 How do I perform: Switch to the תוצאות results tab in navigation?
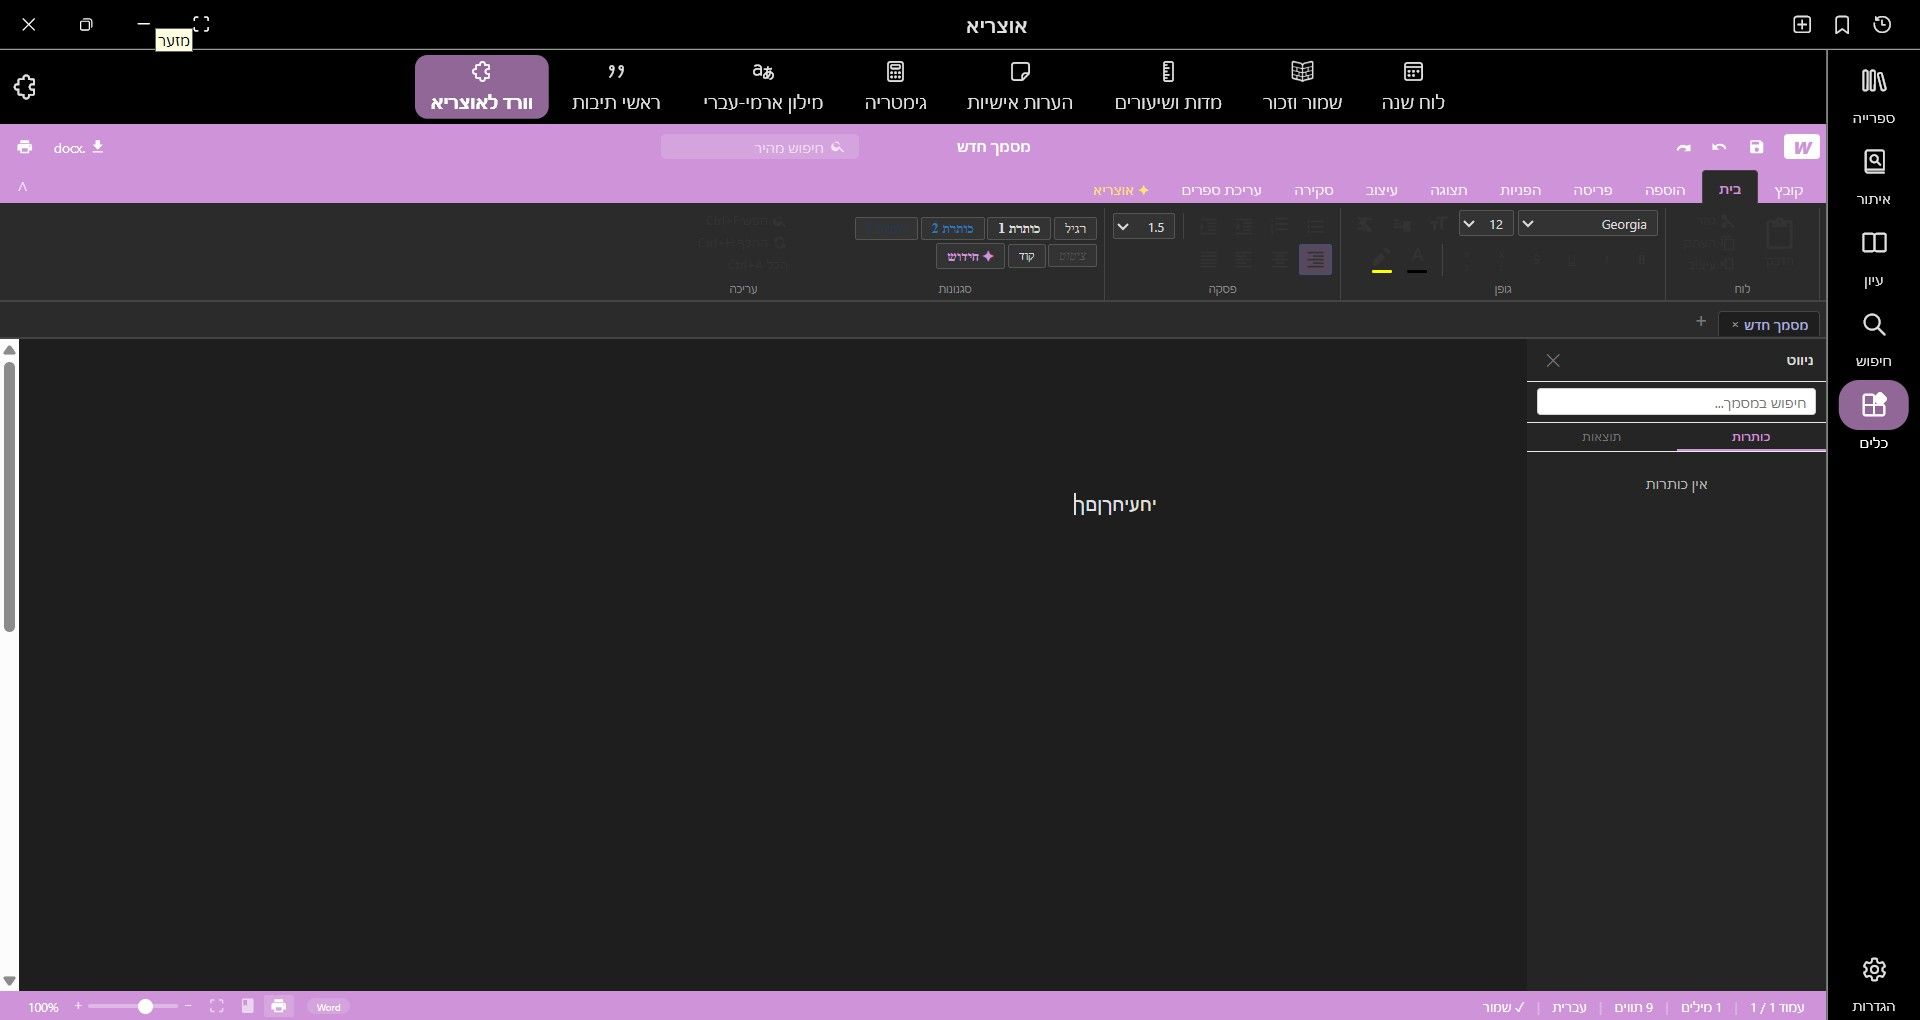coord(1601,437)
